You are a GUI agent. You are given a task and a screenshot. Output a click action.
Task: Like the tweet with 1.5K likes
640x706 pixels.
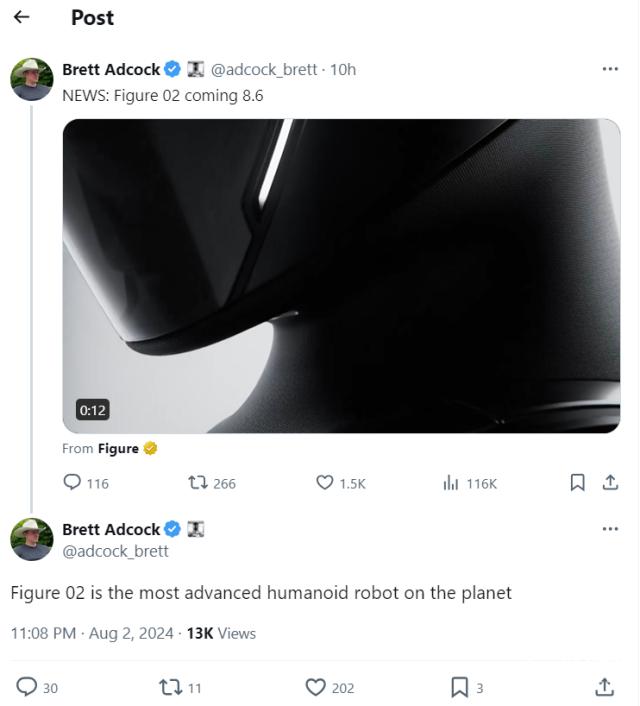click(x=325, y=483)
